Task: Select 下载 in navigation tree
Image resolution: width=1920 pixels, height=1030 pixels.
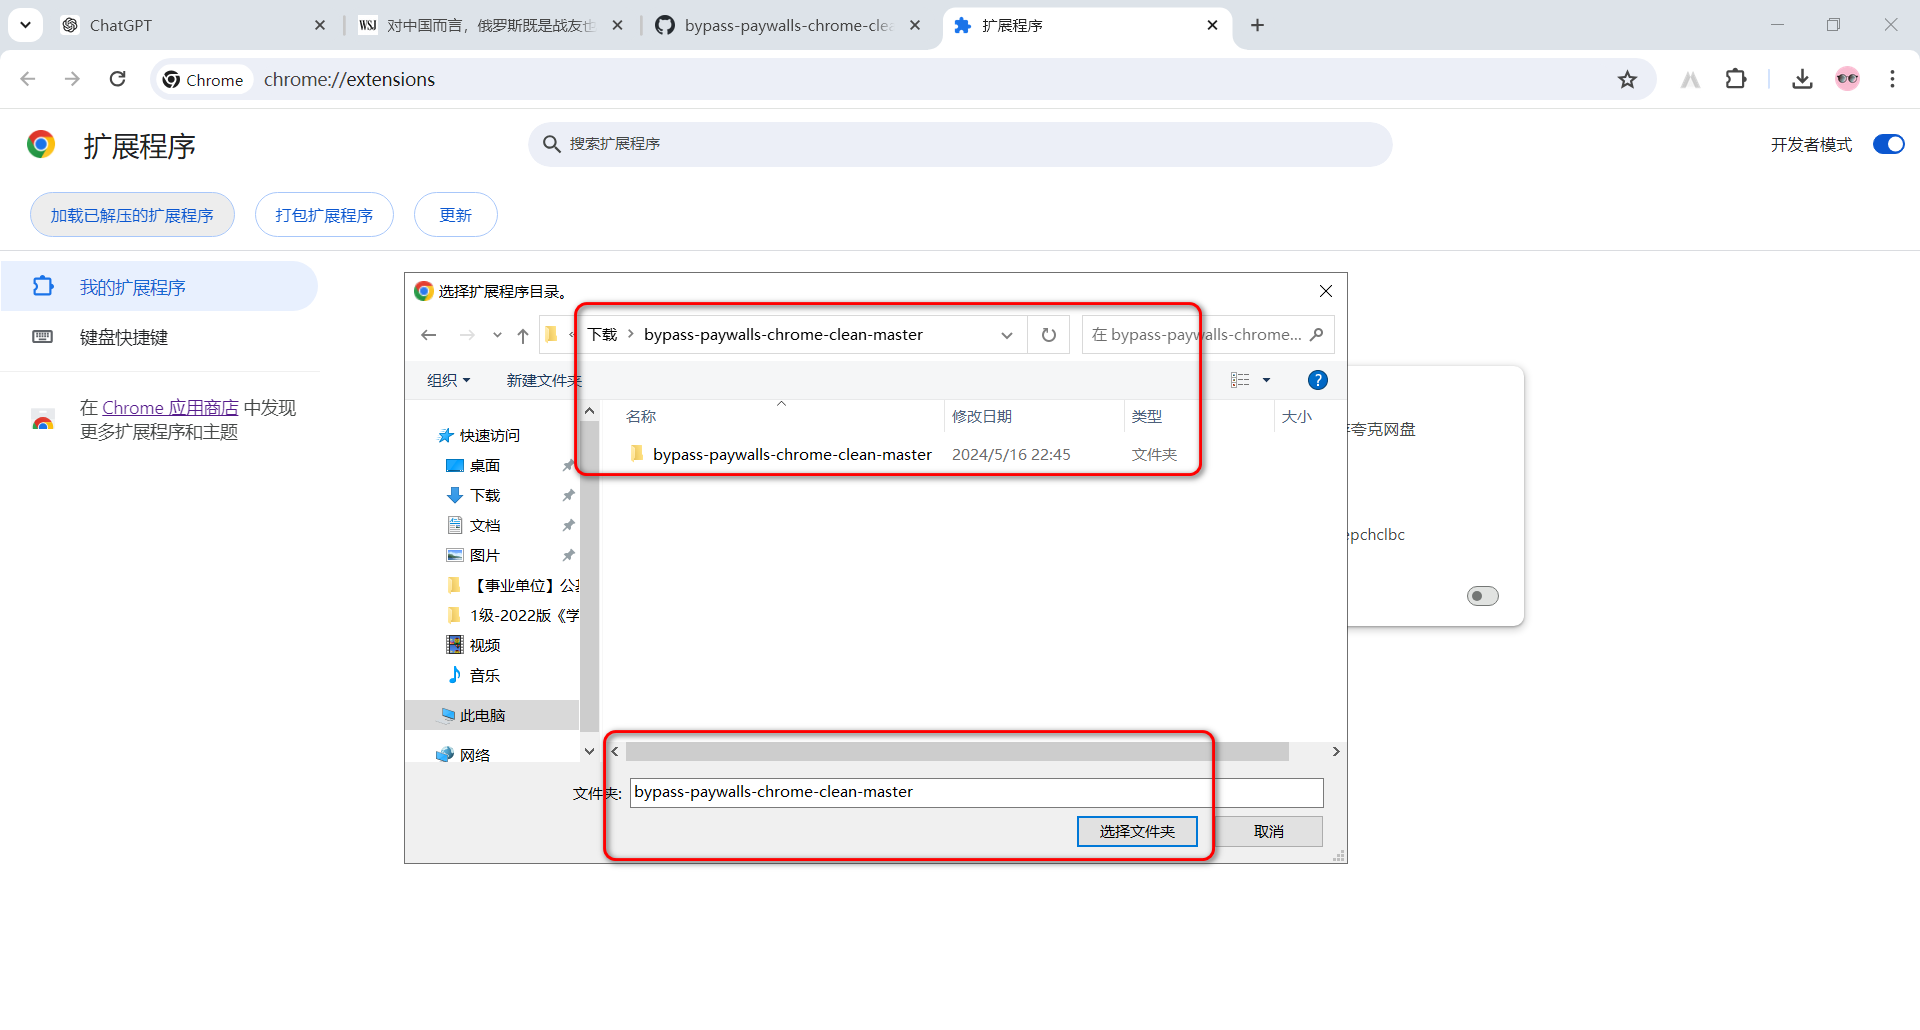Action: pyautogui.click(x=485, y=496)
